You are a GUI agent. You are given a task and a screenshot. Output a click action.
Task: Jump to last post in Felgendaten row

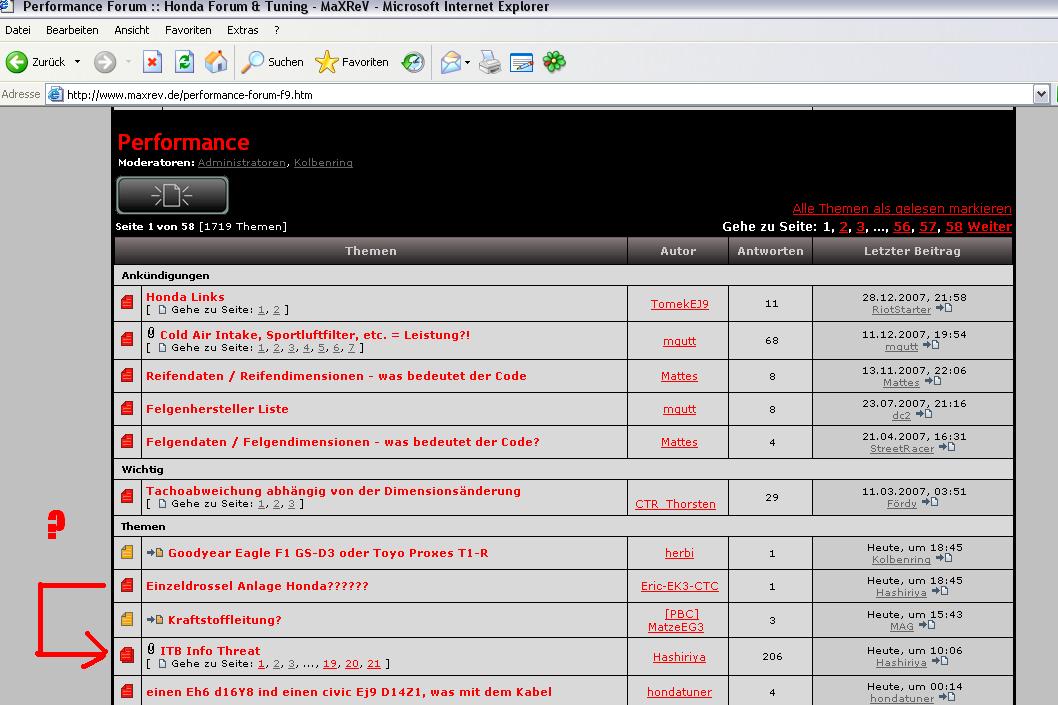(x=947, y=447)
